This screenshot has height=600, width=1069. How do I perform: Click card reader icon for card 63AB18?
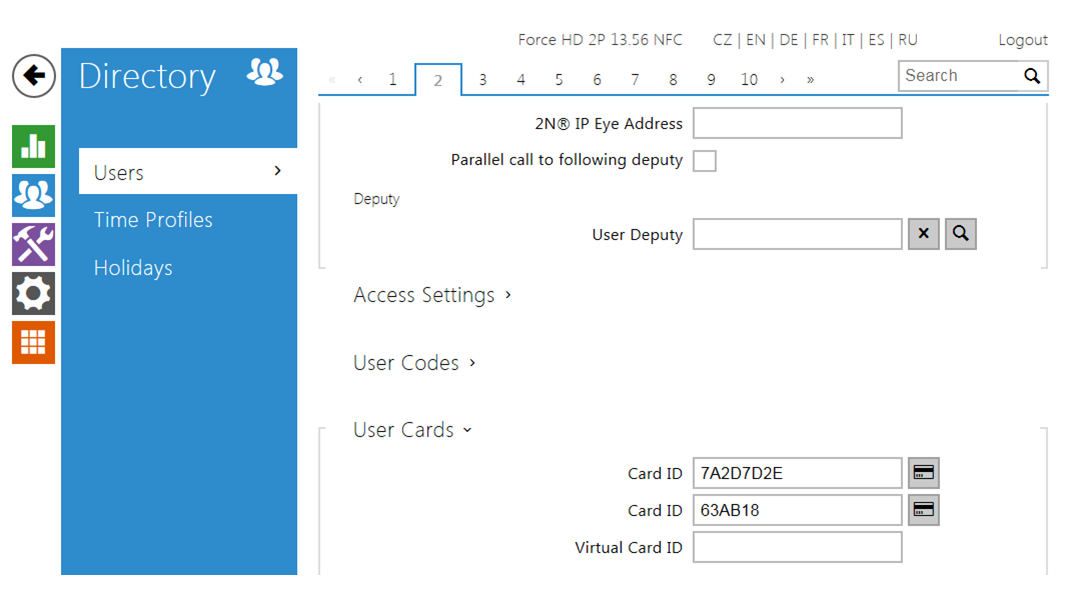[923, 510]
